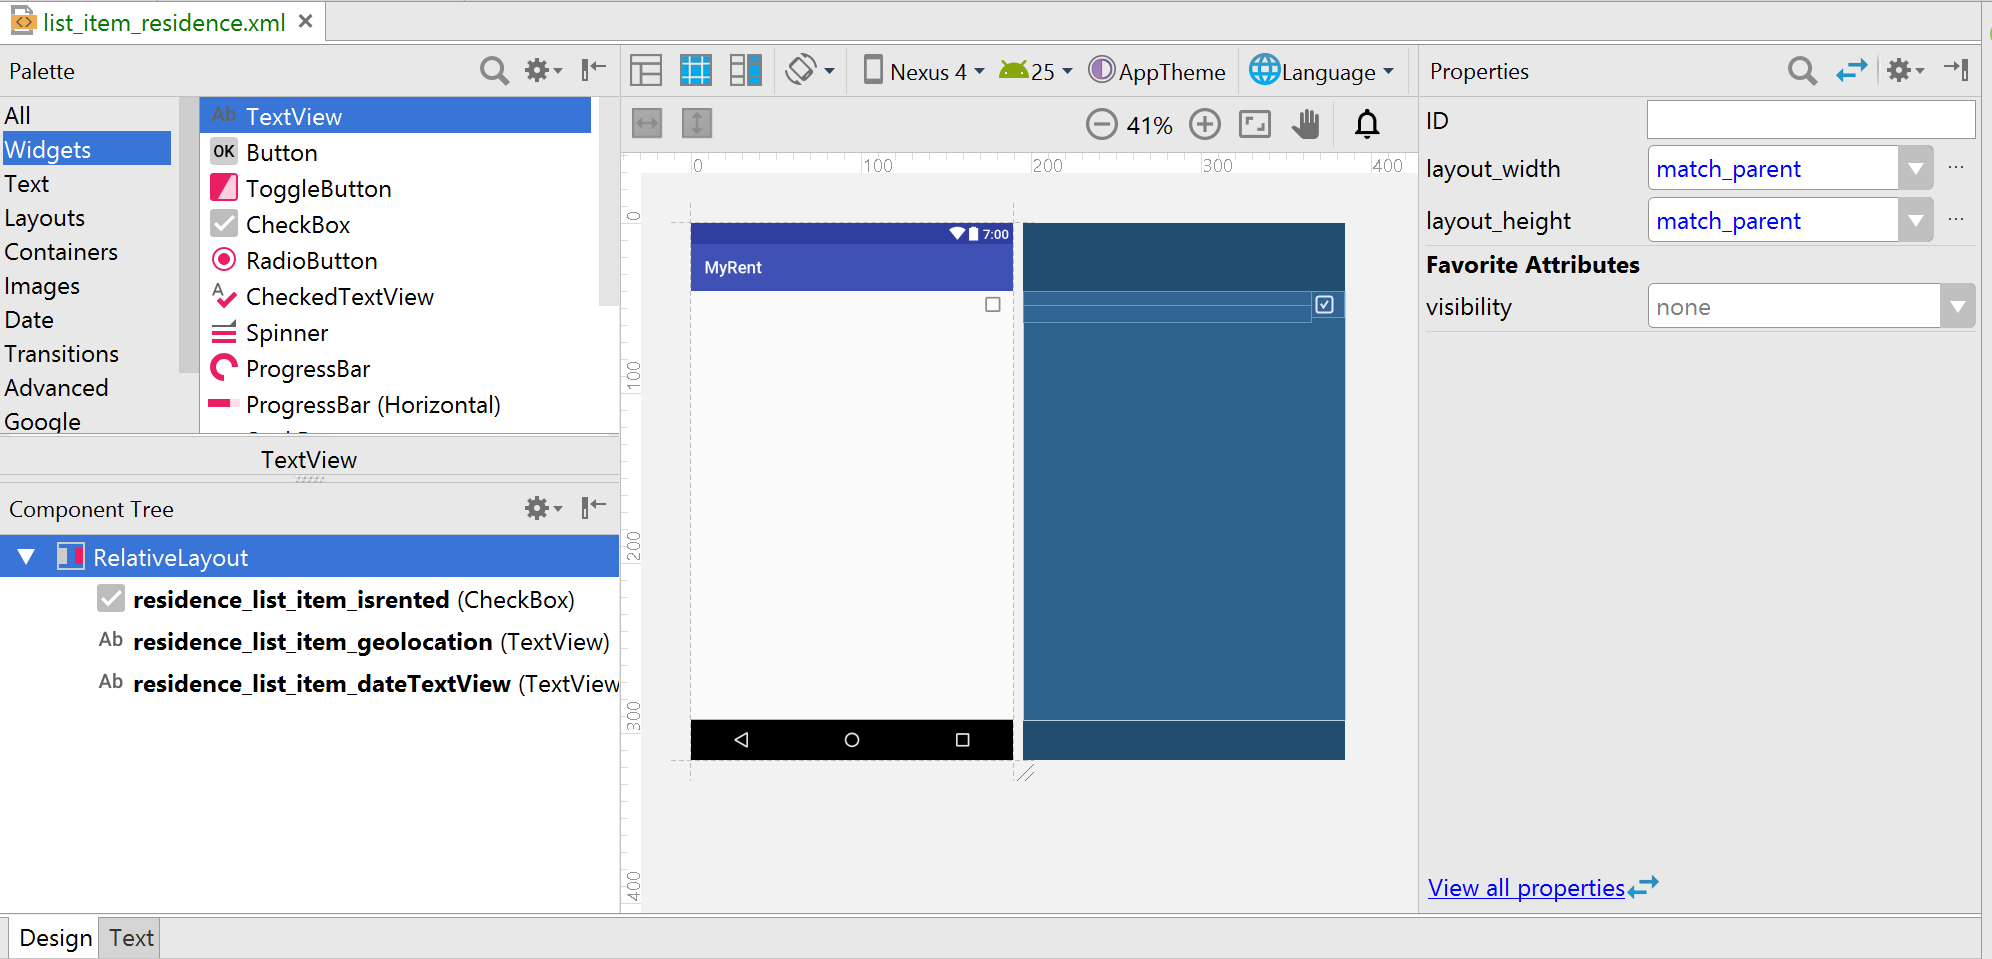1992x959 pixels.
Task: Click the Zoom In plus icon
Action: [x=1204, y=125]
